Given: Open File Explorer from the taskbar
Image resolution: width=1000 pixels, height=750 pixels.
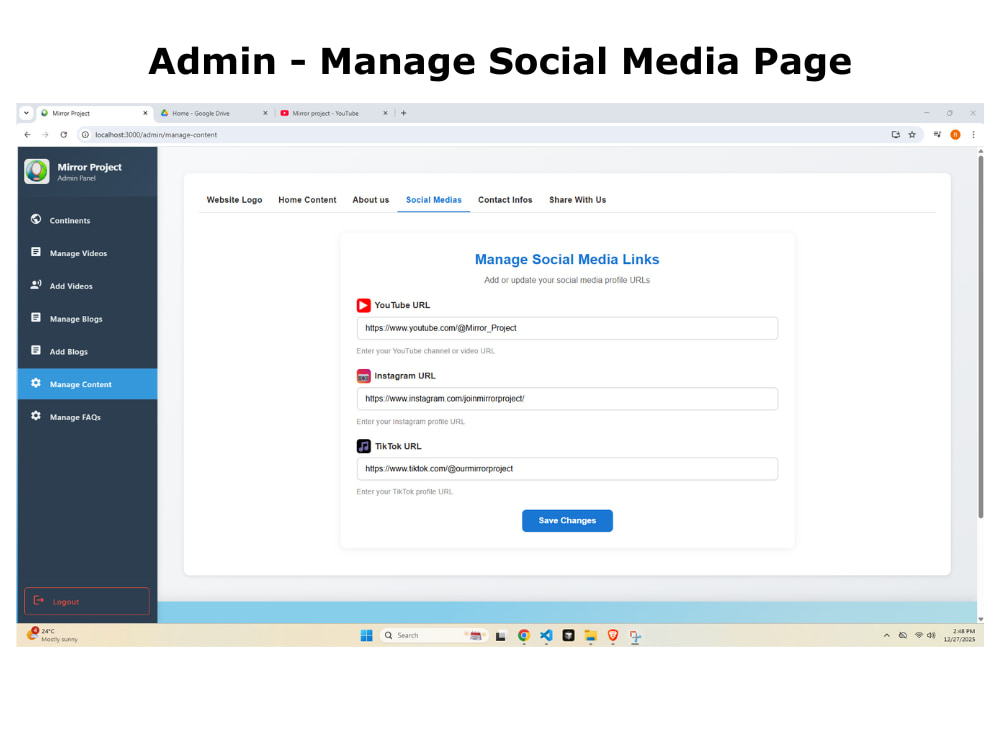Looking at the screenshot, I should pos(591,635).
